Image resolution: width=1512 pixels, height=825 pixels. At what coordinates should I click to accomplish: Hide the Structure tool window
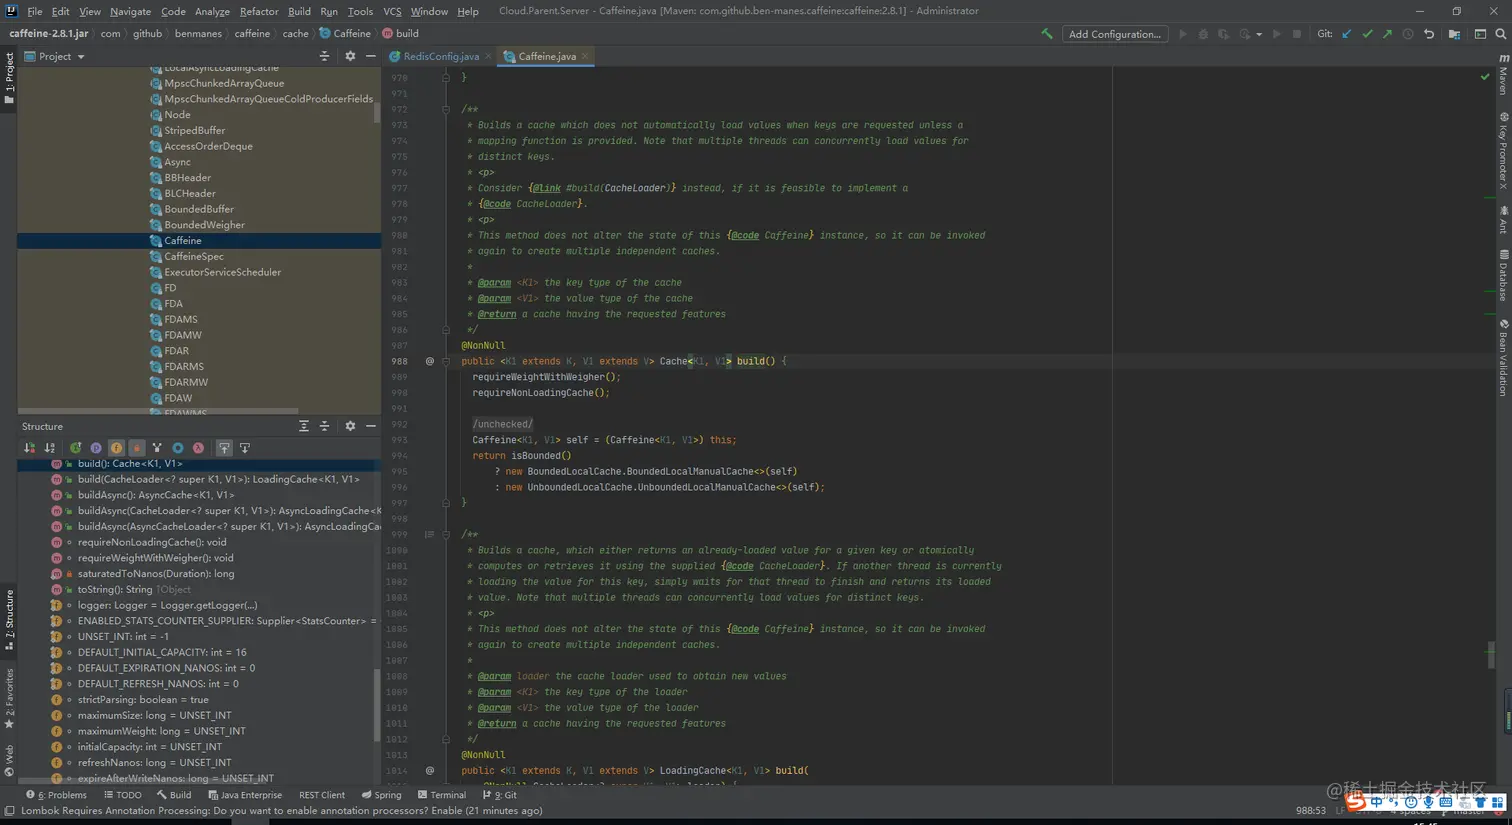click(371, 426)
